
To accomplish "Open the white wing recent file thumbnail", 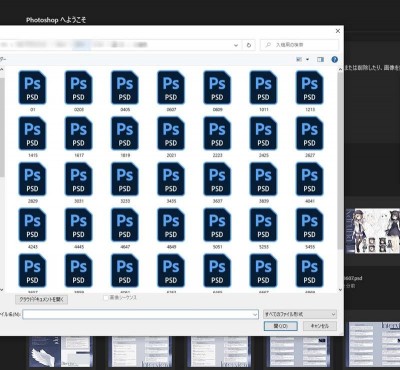I will pyautogui.click(x=60, y=352).
